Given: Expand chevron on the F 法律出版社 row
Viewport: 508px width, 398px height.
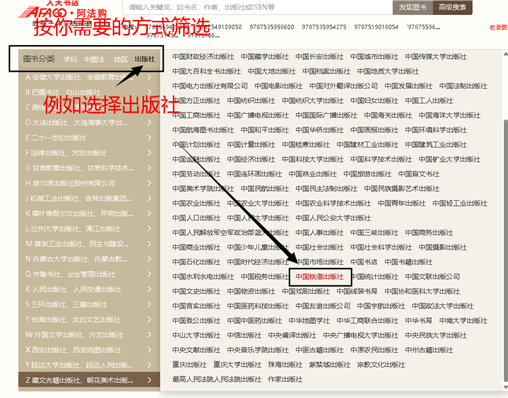Looking at the screenshot, I should tap(149, 153).
